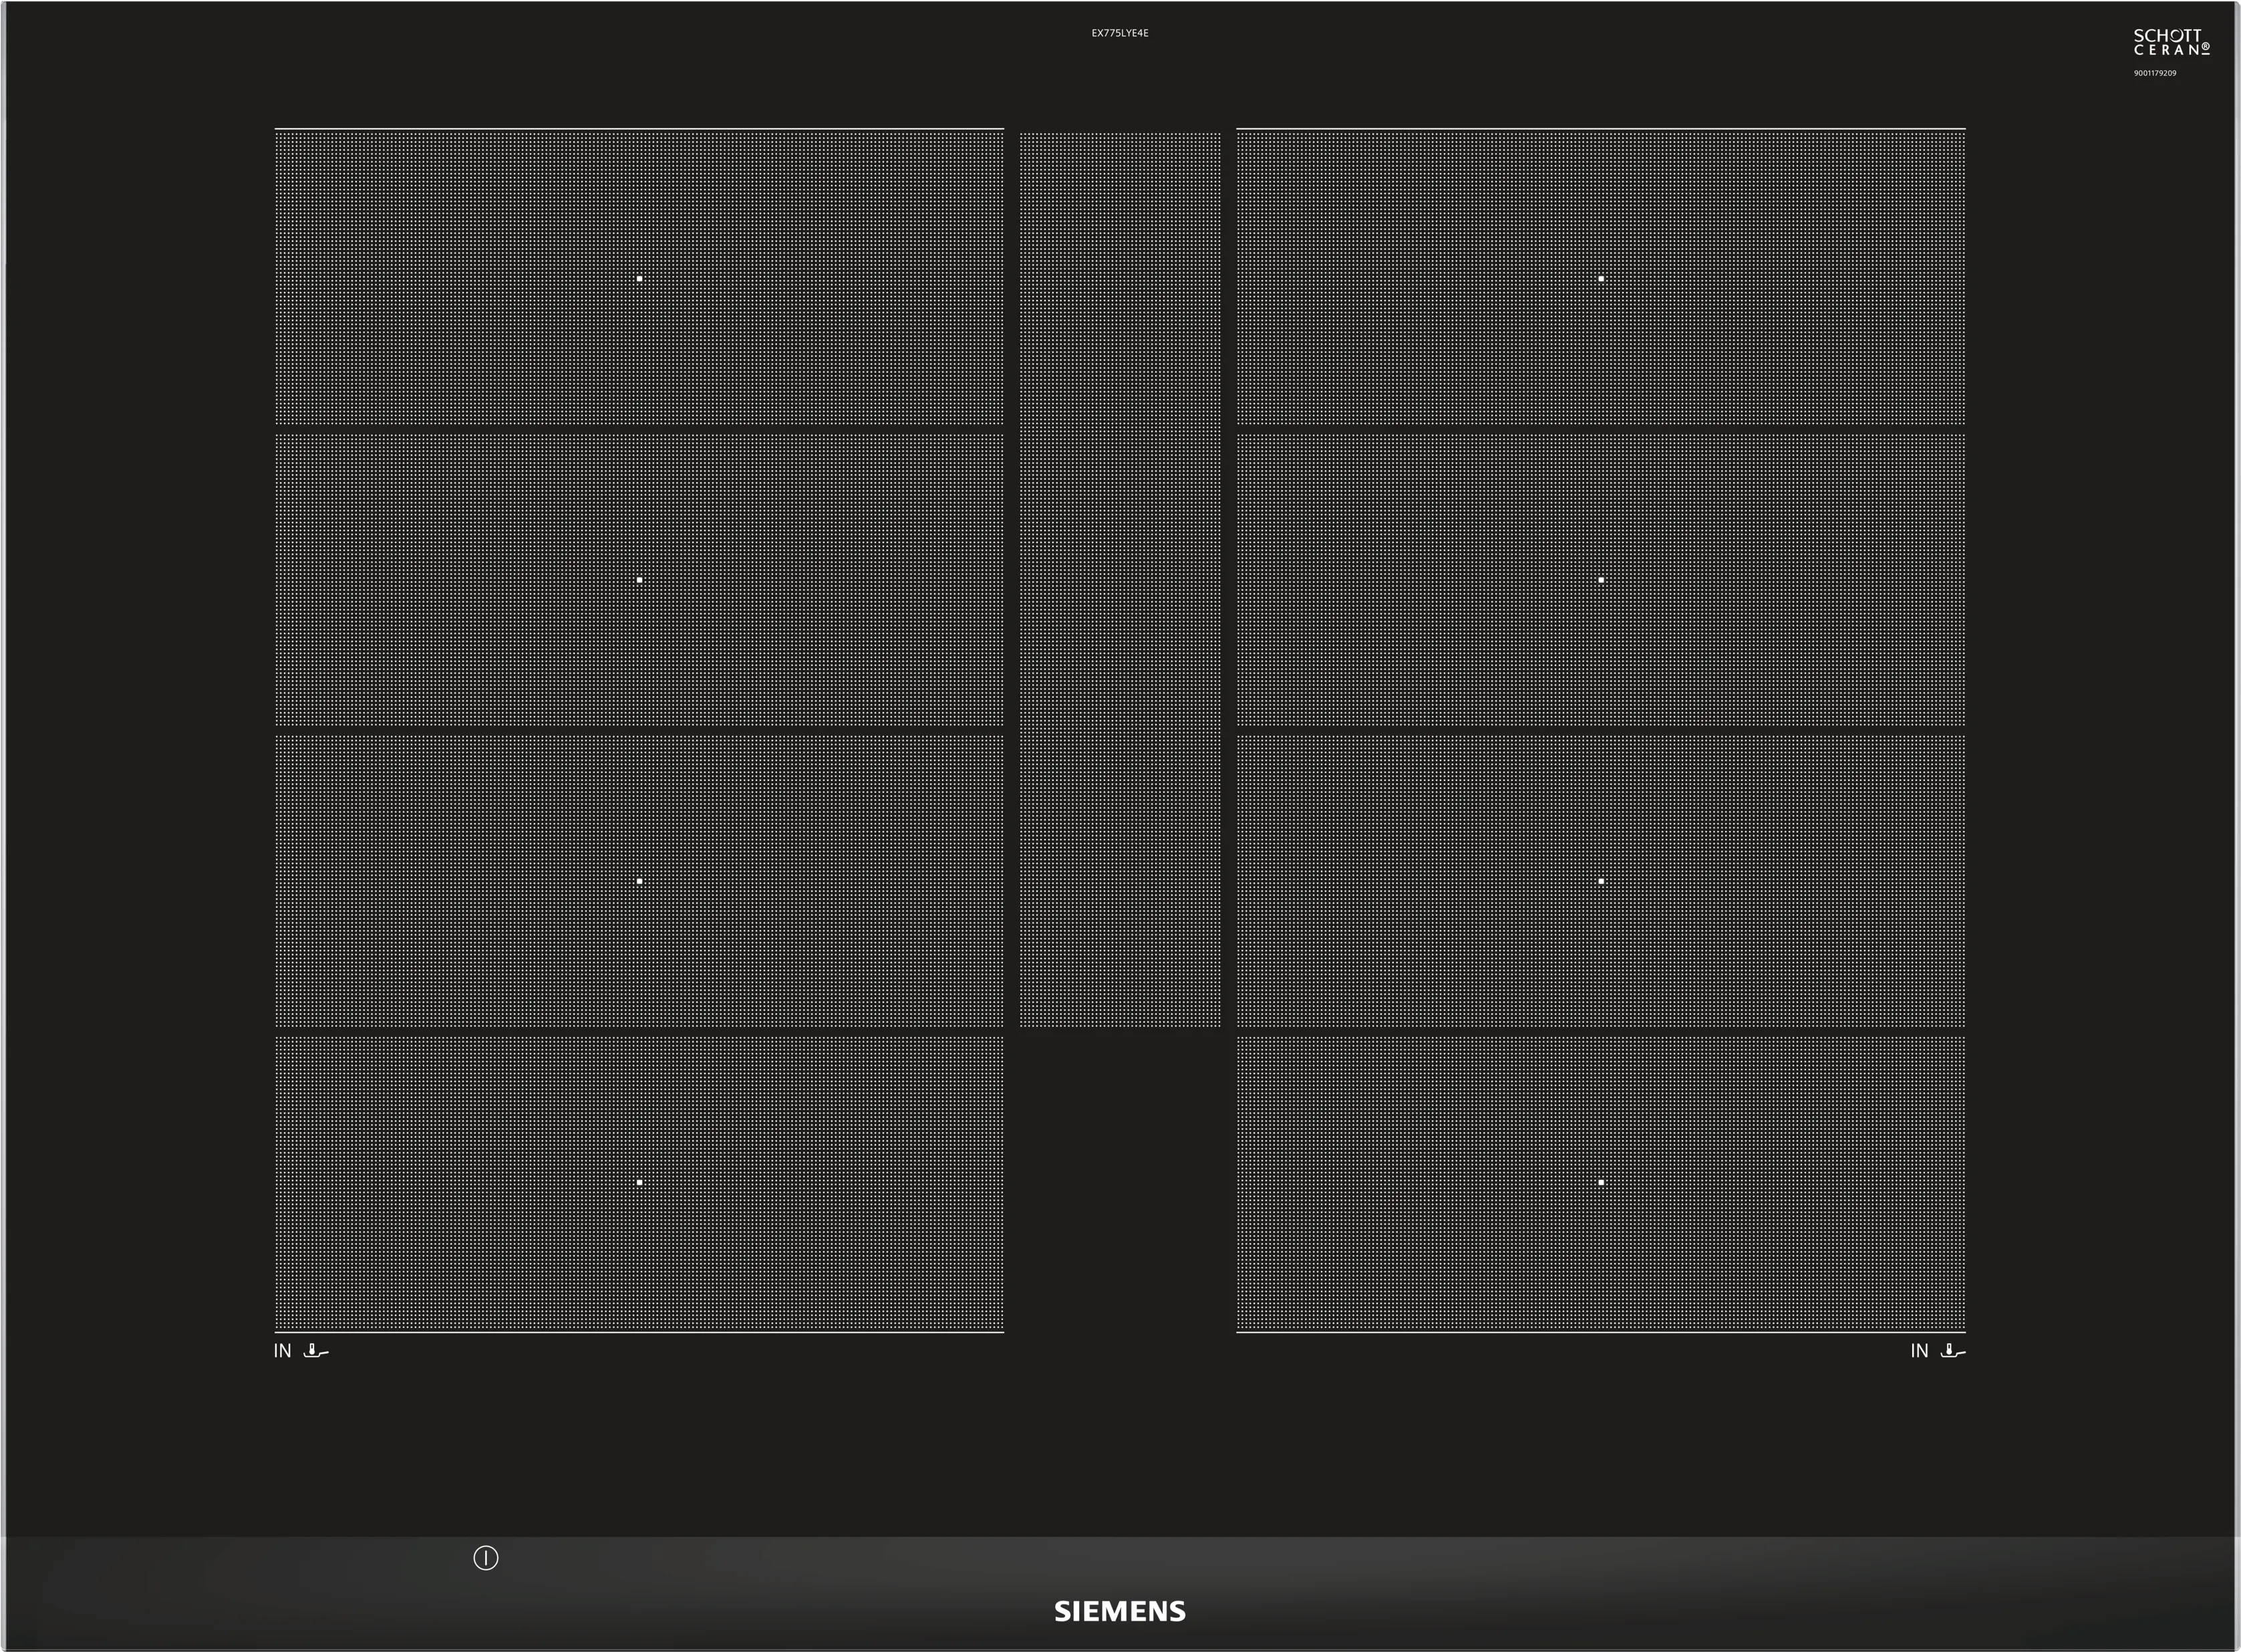Select center dot of bottom-left cooking zone
The width and height of the screenshot is (2241, 1652).
639,1182
